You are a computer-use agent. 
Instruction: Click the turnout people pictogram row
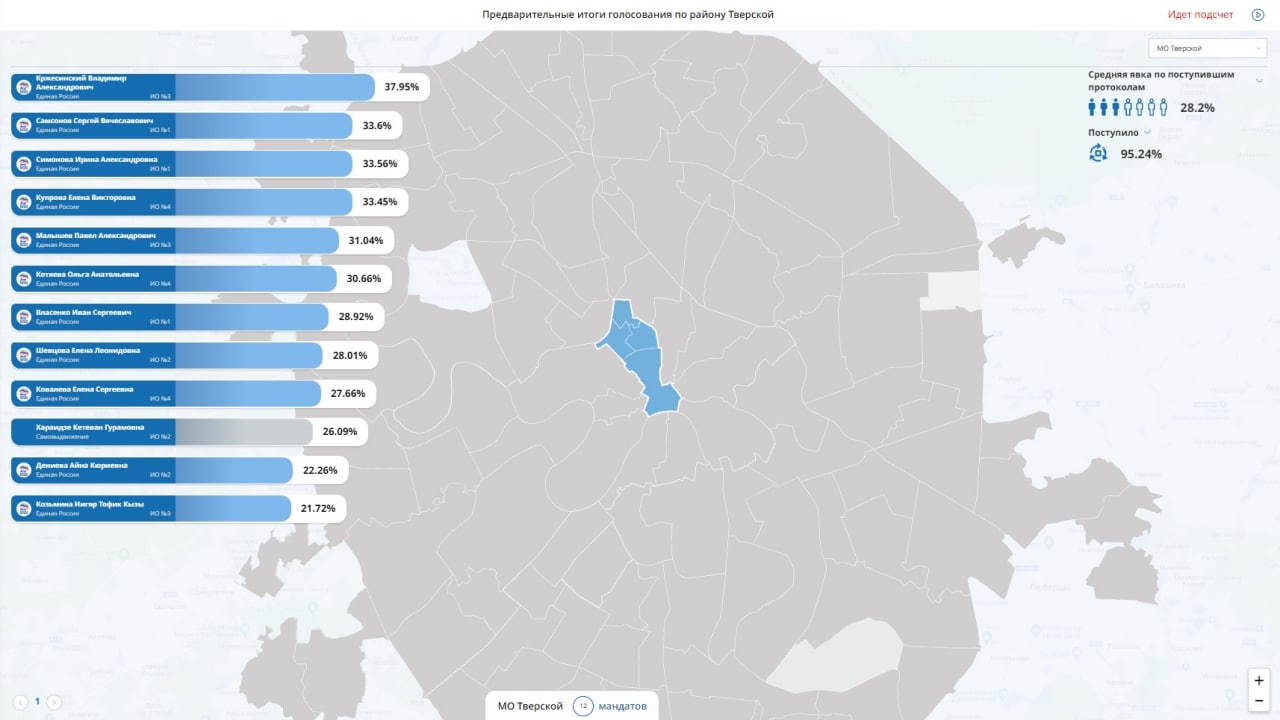(1128, 107)
